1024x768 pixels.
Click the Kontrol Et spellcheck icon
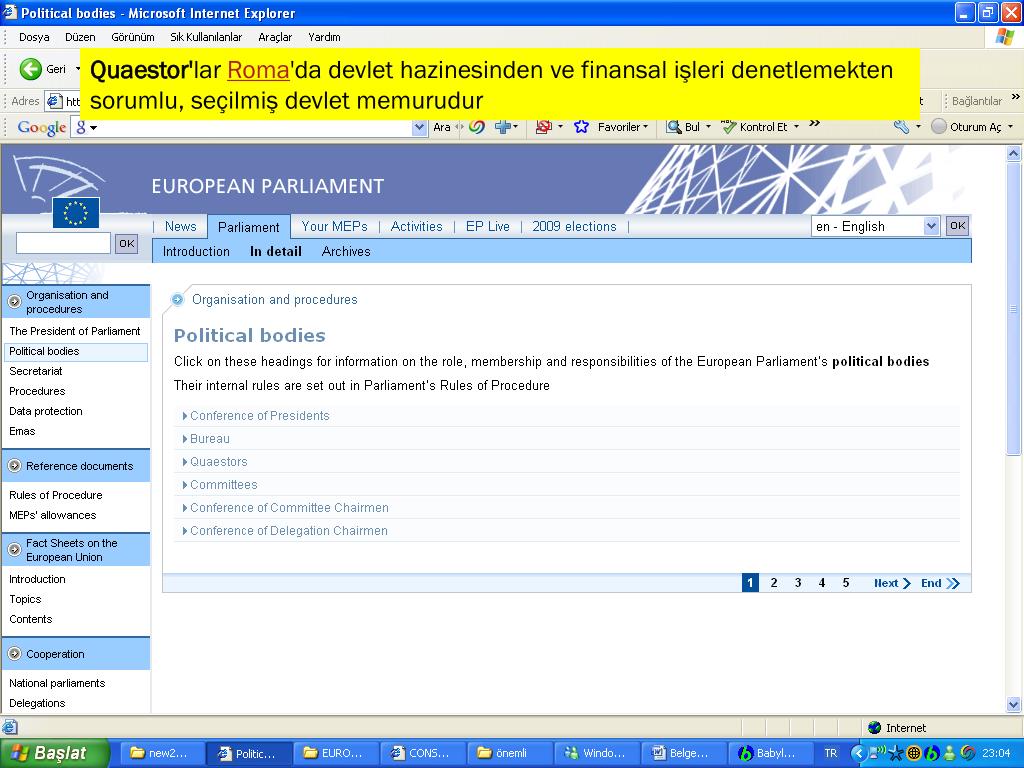[729, 127]
